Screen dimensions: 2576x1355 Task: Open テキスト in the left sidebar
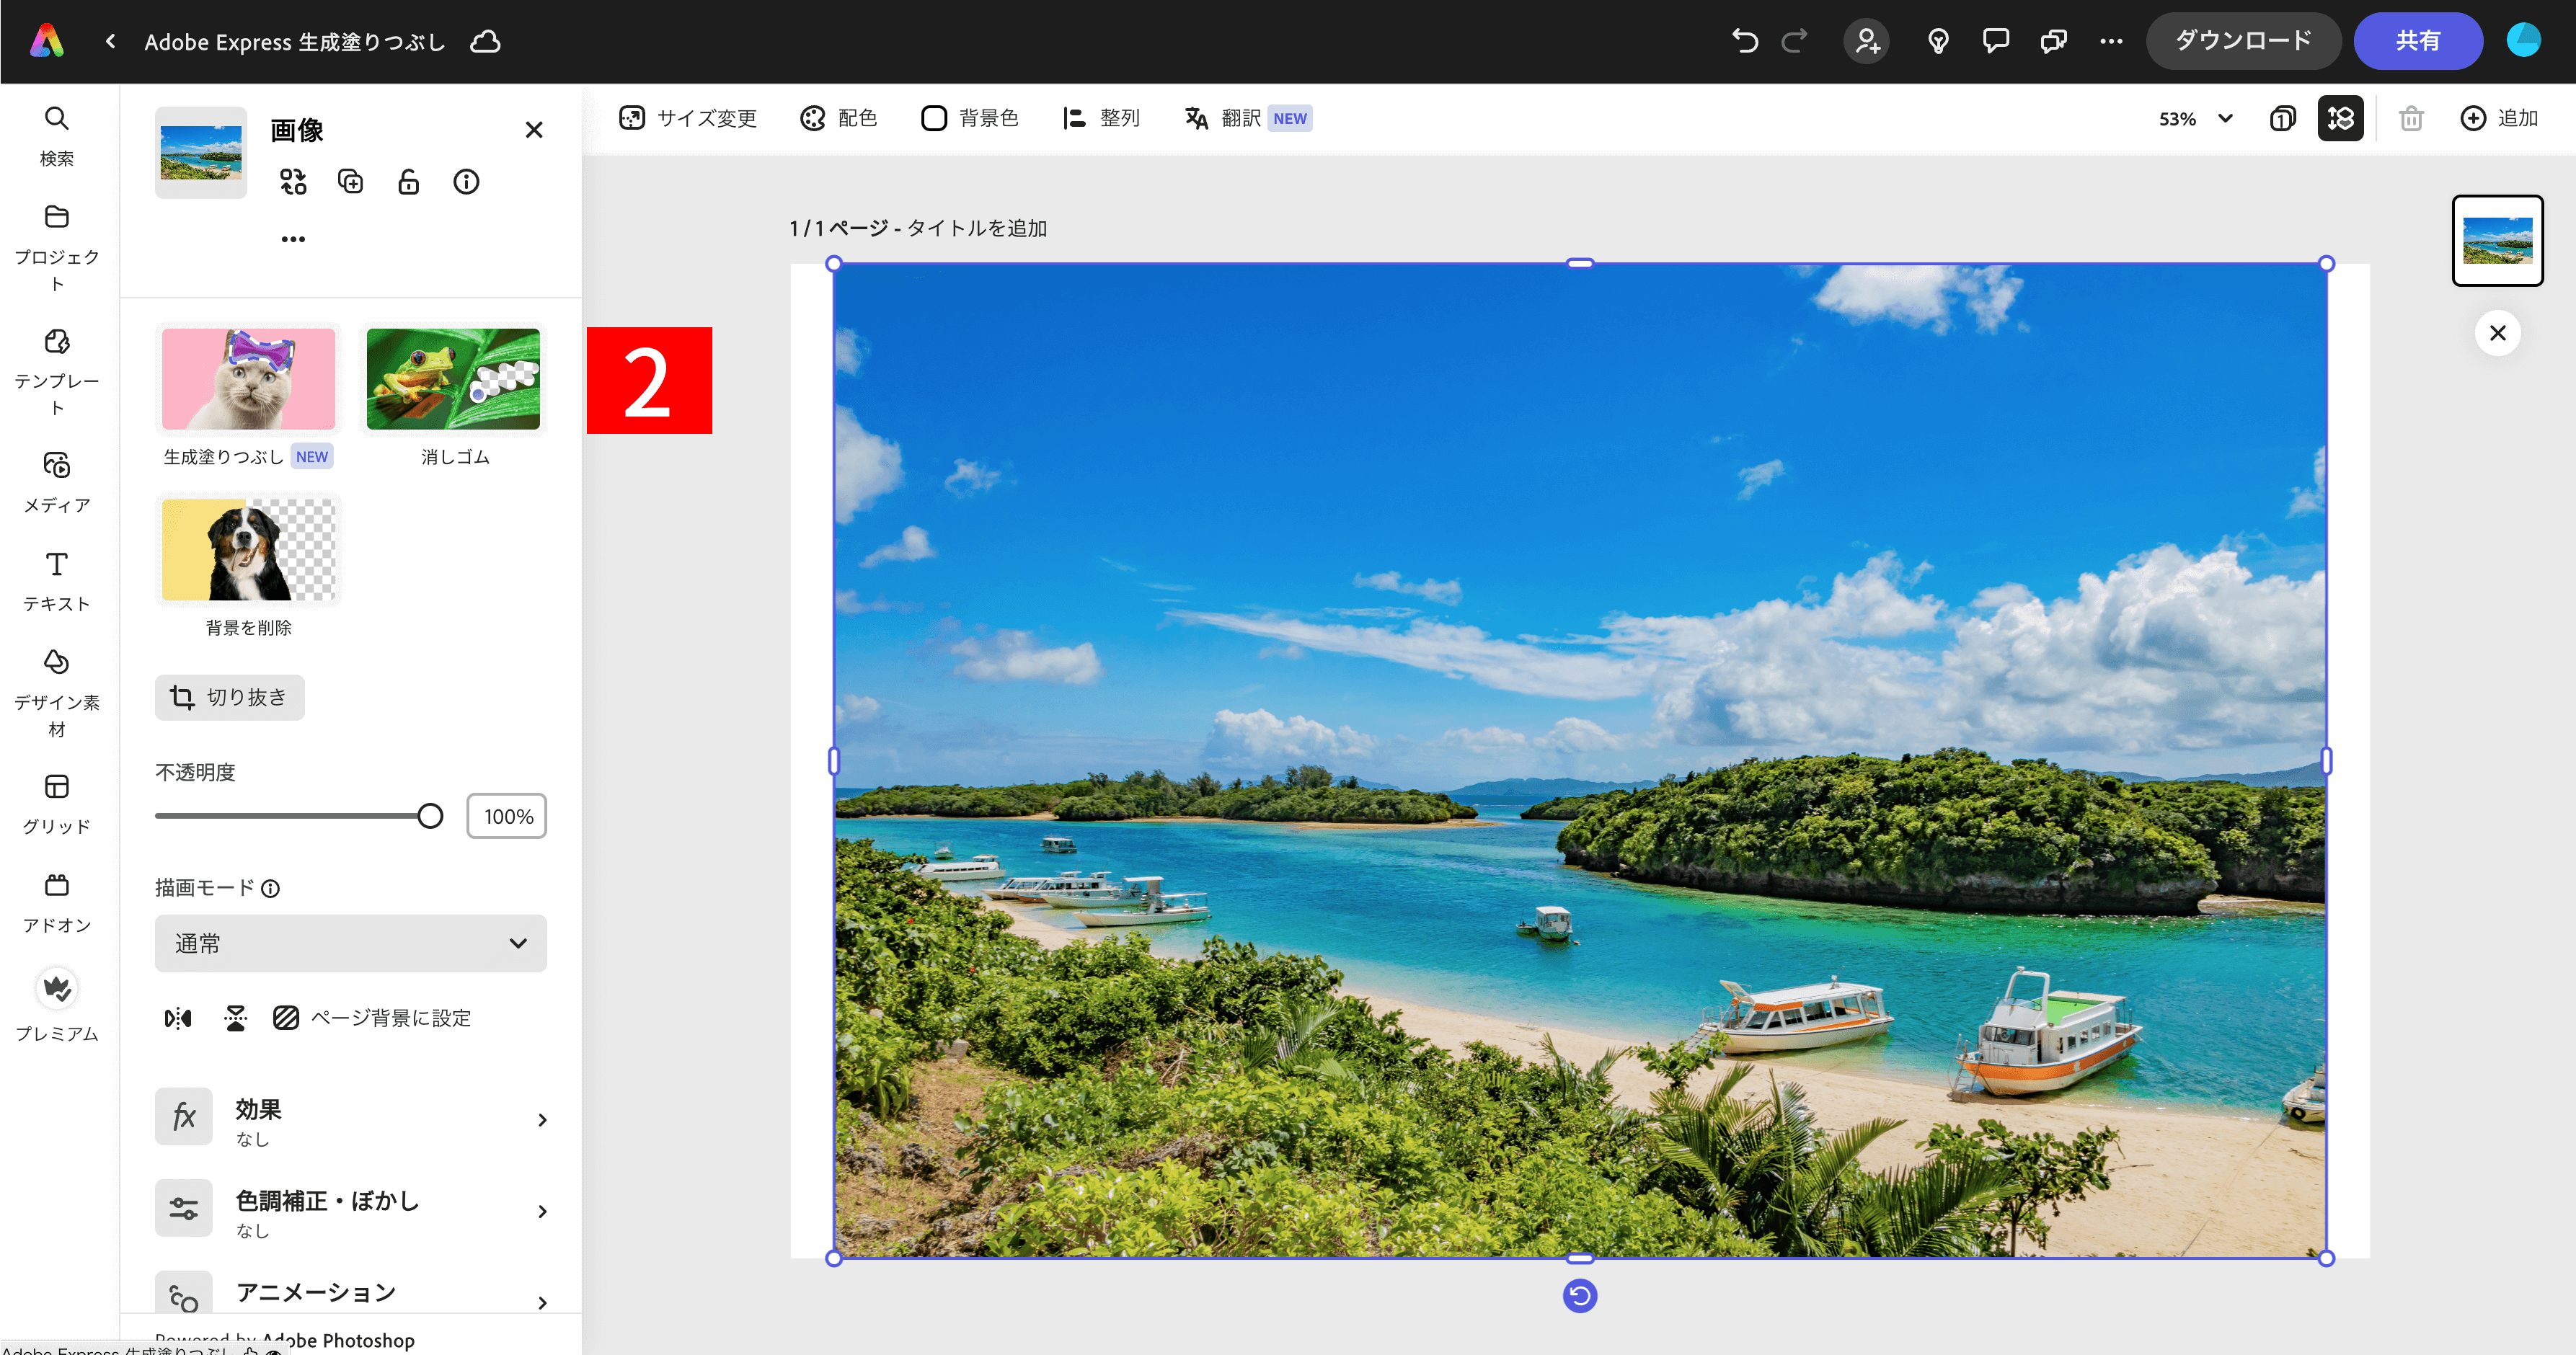pyautogui.click(x=57, y=581)
